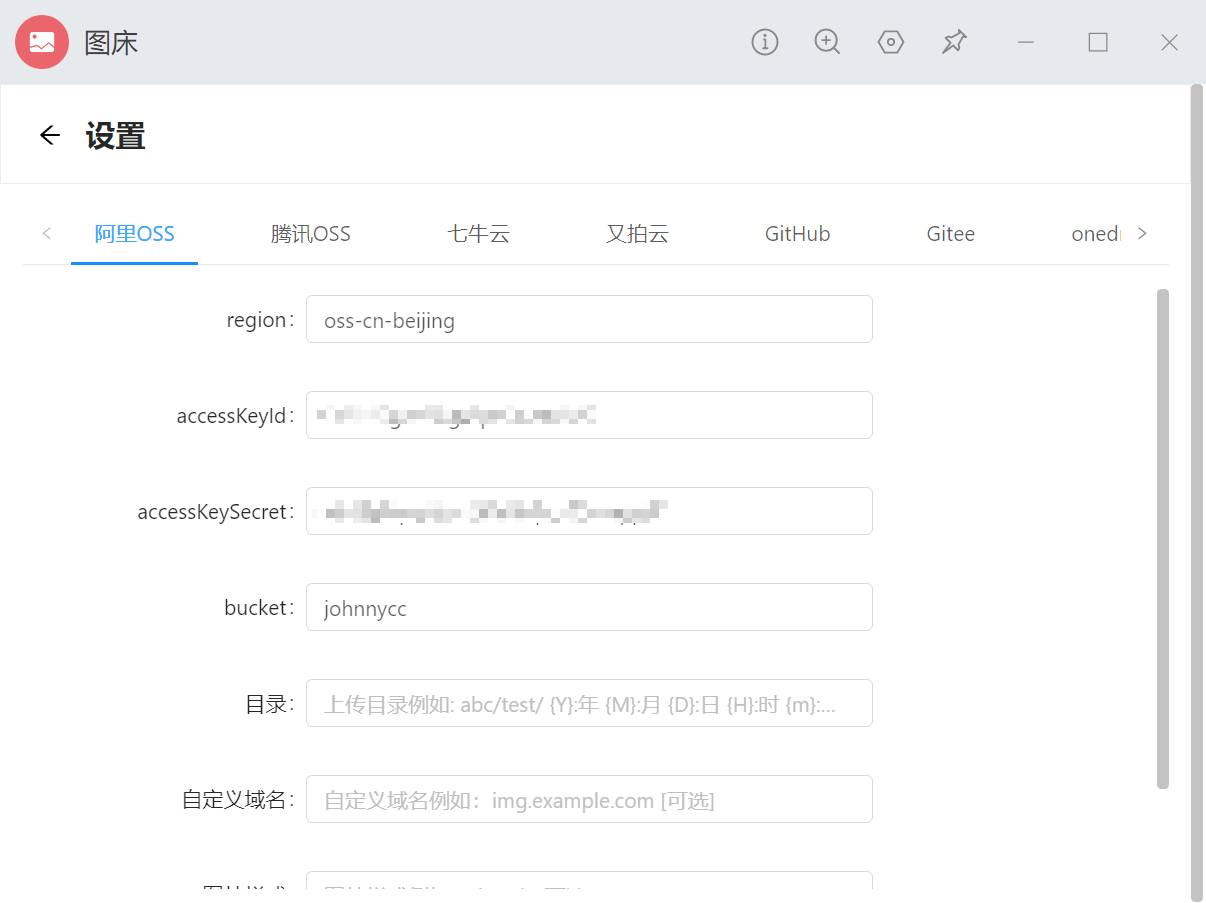
Task: Maximize the 图床 window
Action: 1098,42
